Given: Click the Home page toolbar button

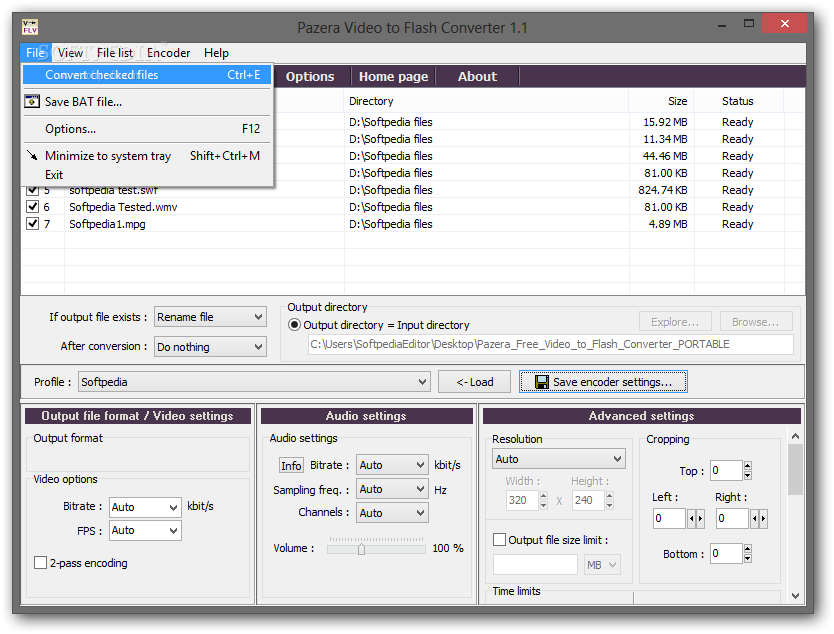Looking at the screenshot, I should tap(393, 77).
